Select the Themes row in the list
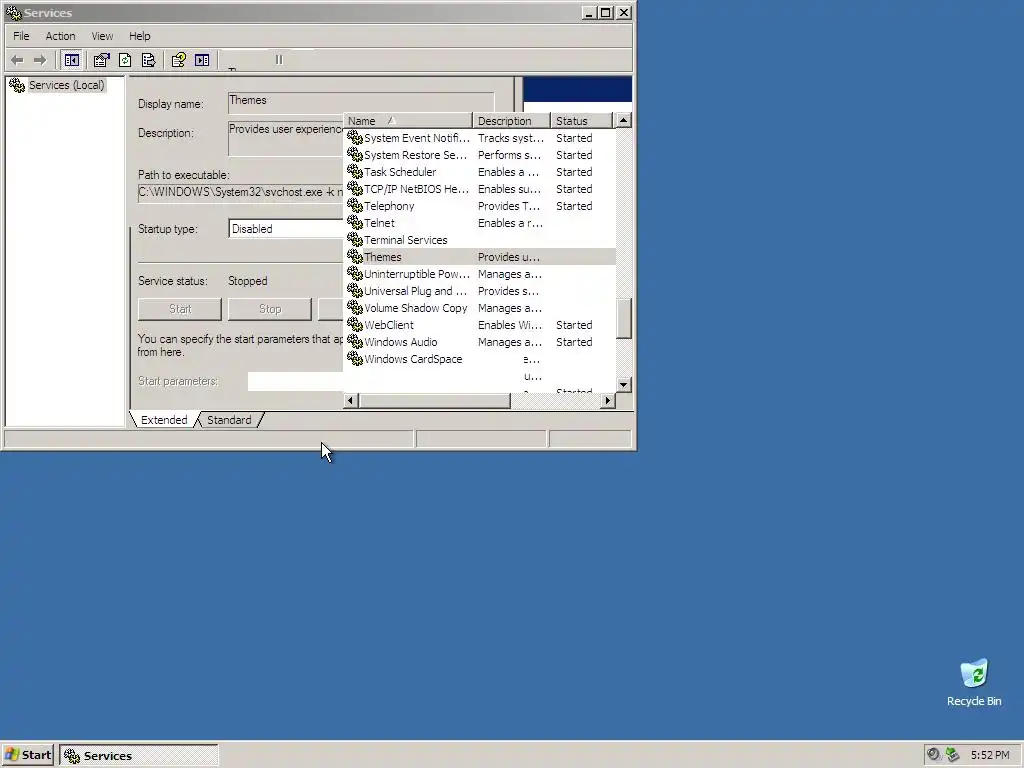Image resolution: width=1024 pixels, height=768 pixels. pos(480,257)
